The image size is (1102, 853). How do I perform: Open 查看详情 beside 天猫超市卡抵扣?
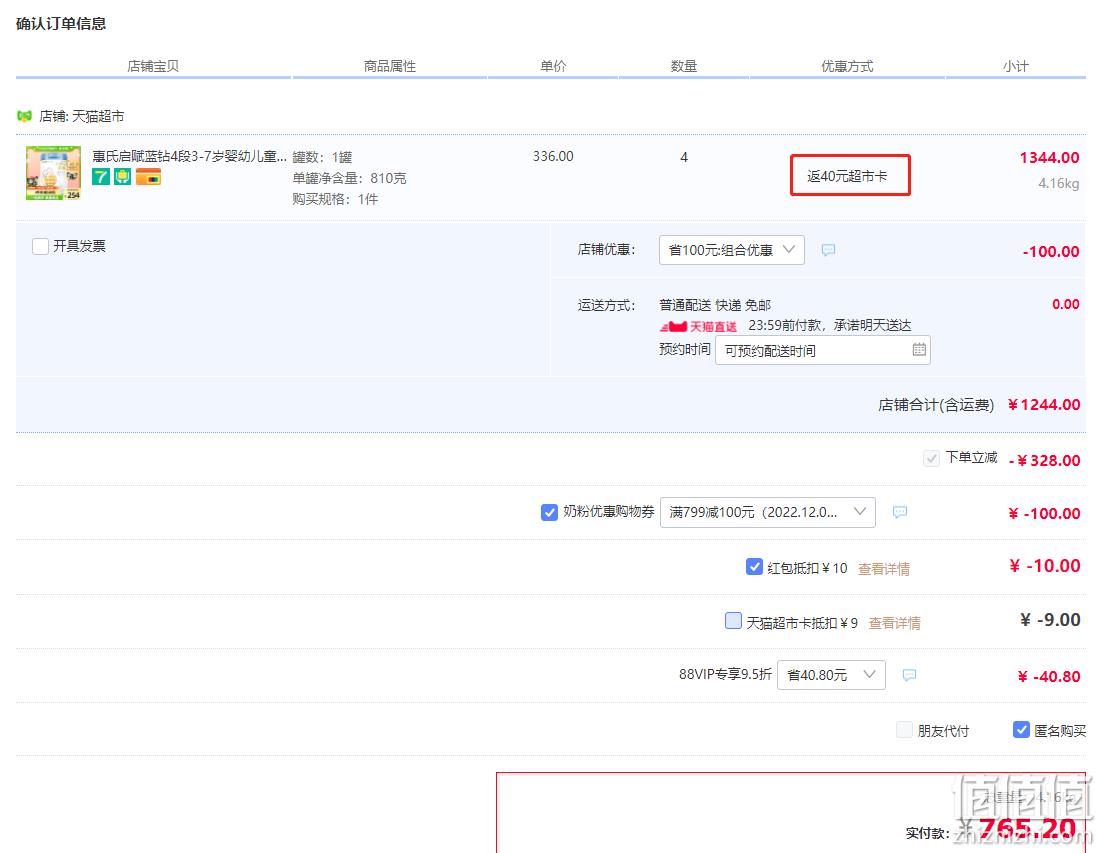(x=894, y=623)
